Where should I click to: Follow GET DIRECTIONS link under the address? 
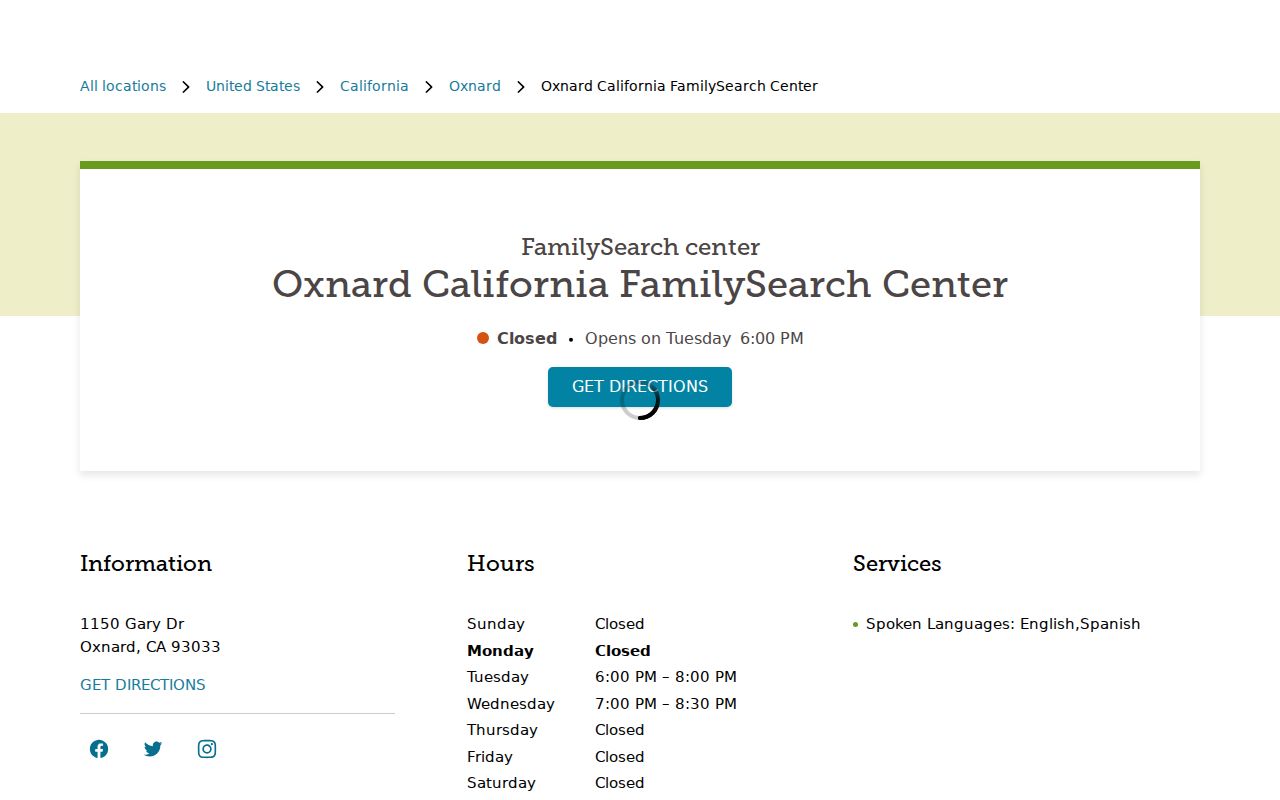tap(143, 685)
